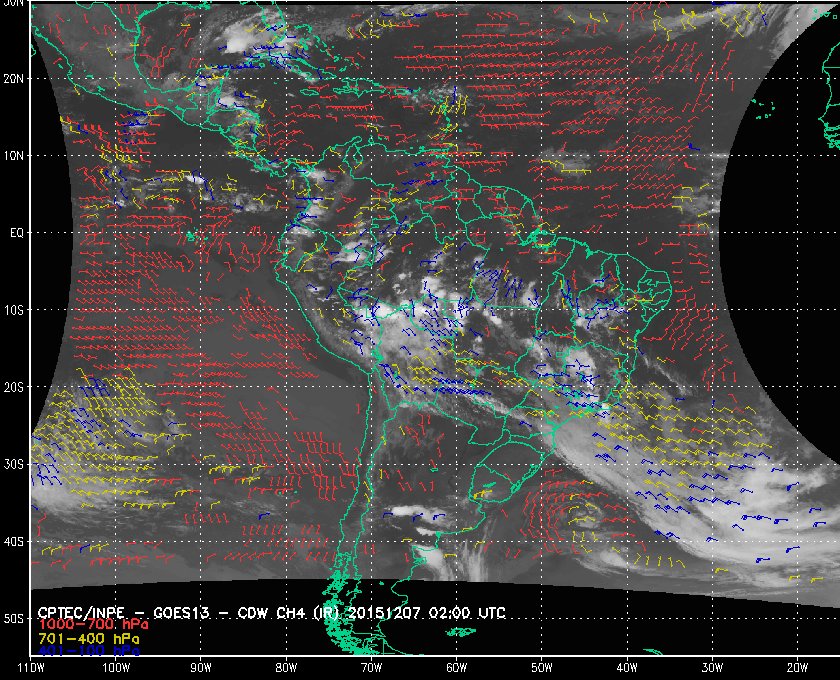The height and width of the screenshot is (680, 840).
Task: Click the 40S latitude label
Action: click(14, 542)
